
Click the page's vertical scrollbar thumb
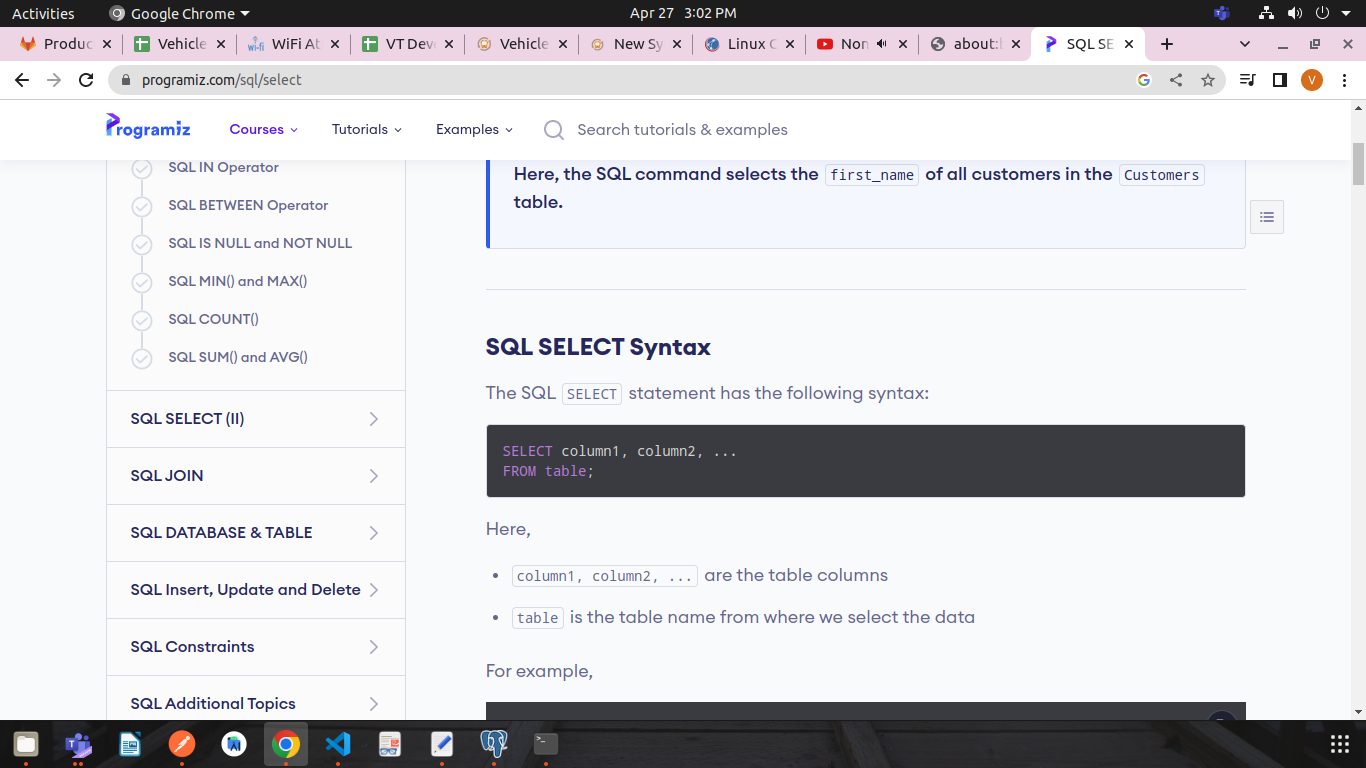(x=1358, y=165)
